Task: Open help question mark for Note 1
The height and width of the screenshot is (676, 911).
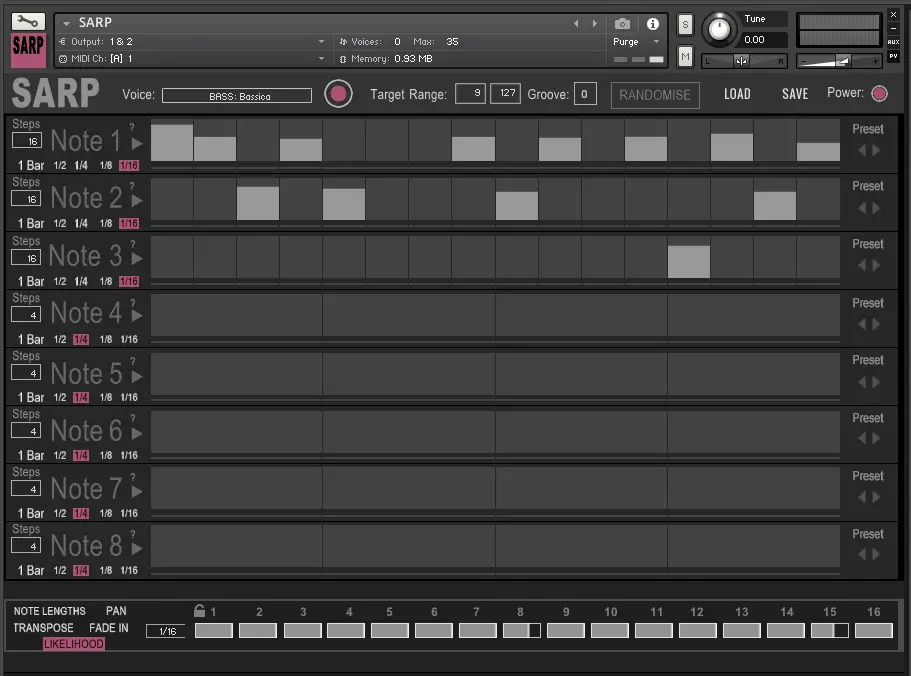Action: click(x=132, y=127)
